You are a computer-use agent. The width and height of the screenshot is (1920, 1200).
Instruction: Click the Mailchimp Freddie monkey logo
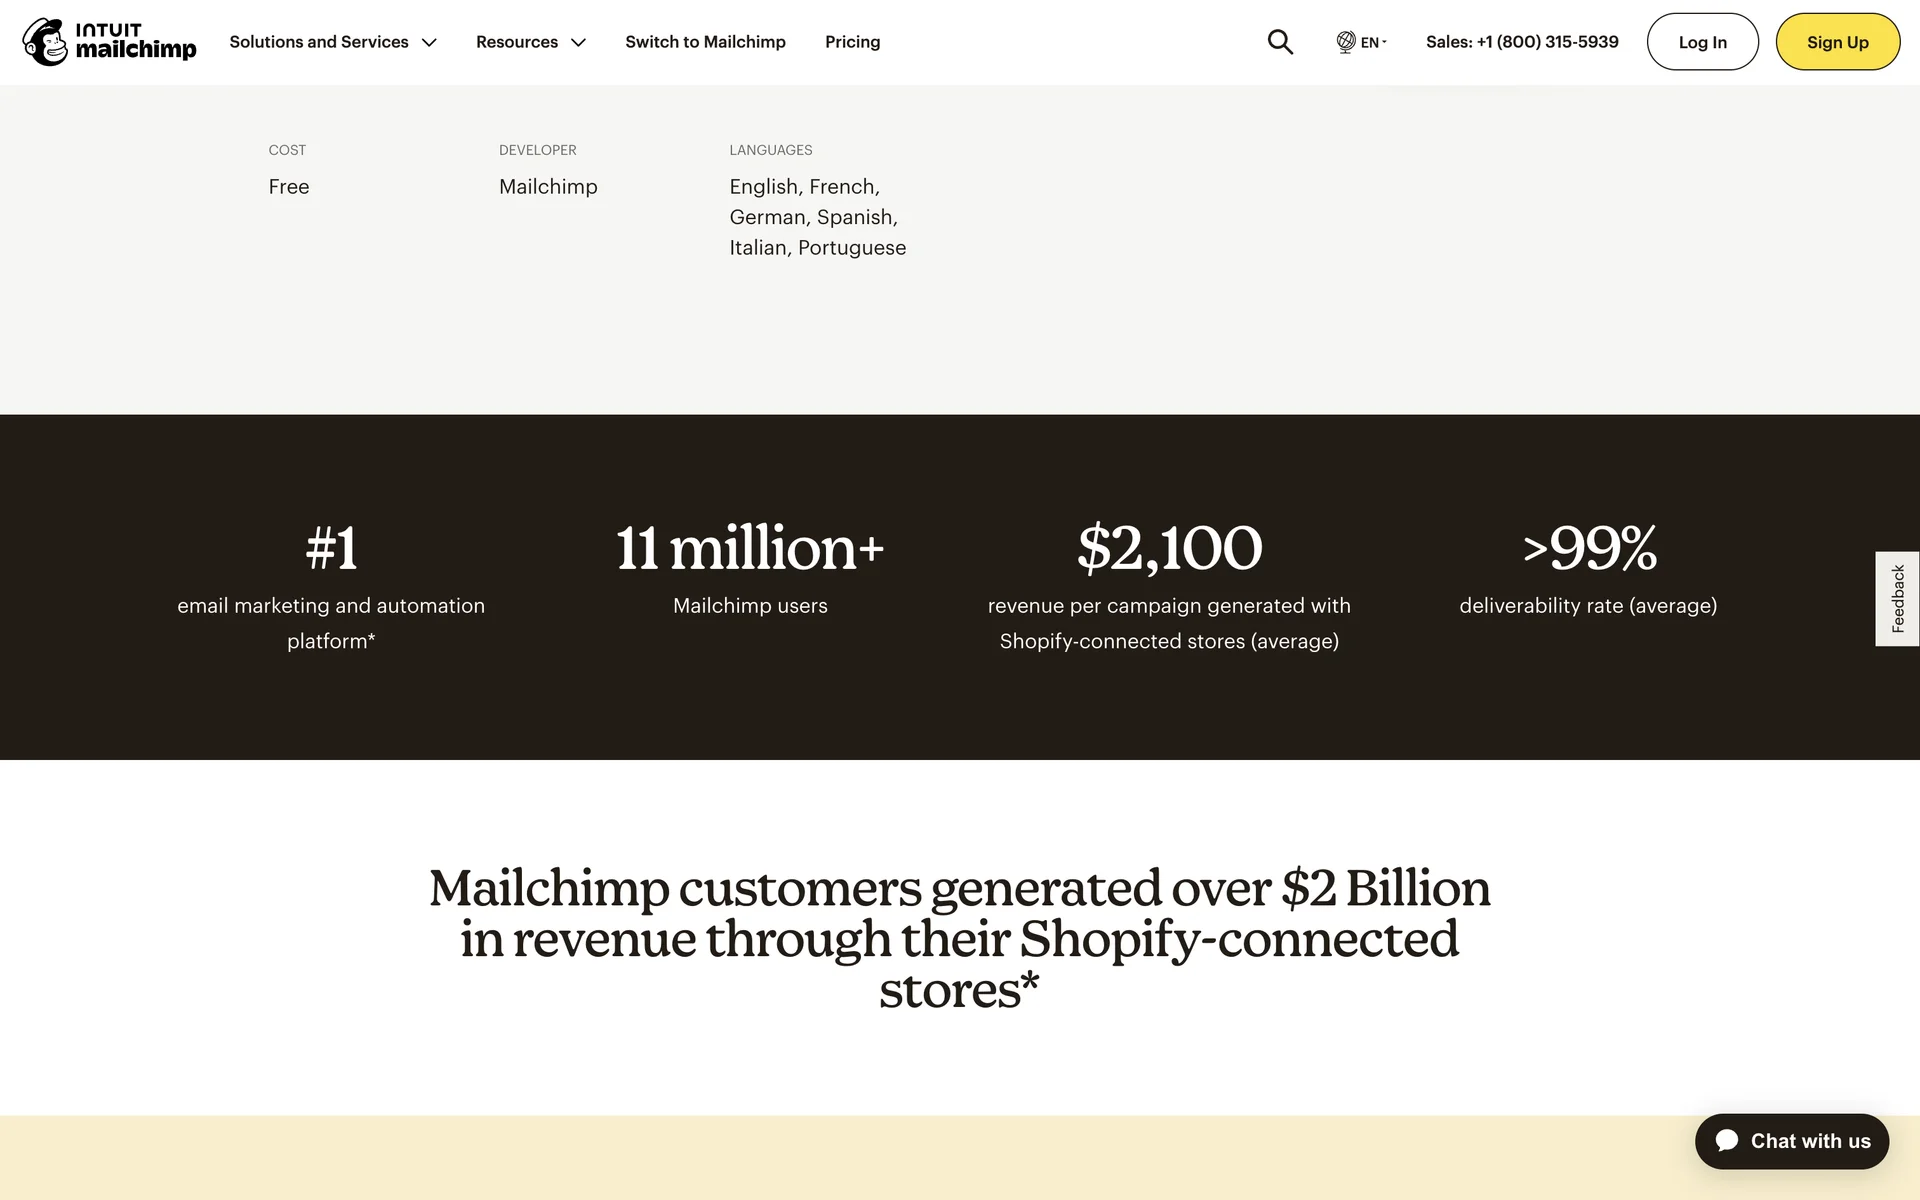point(46,42)
